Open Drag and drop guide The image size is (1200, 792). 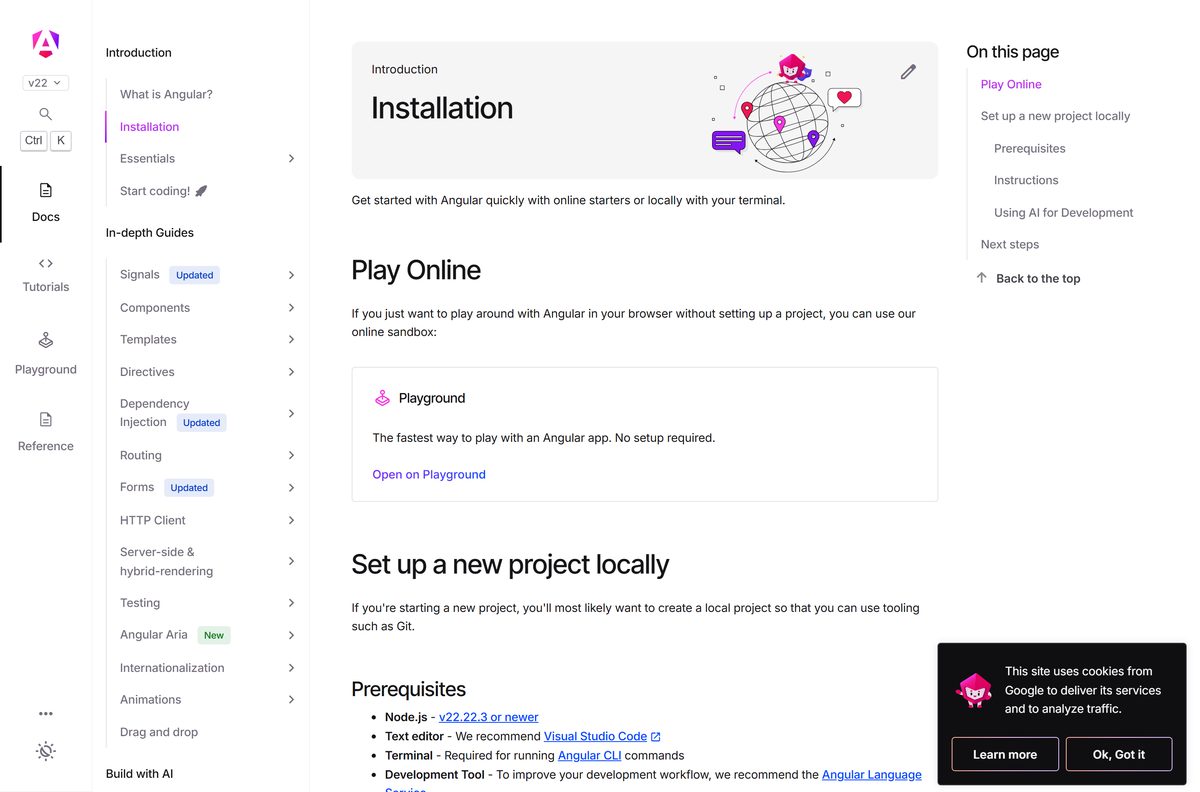[x=159, y=732]
